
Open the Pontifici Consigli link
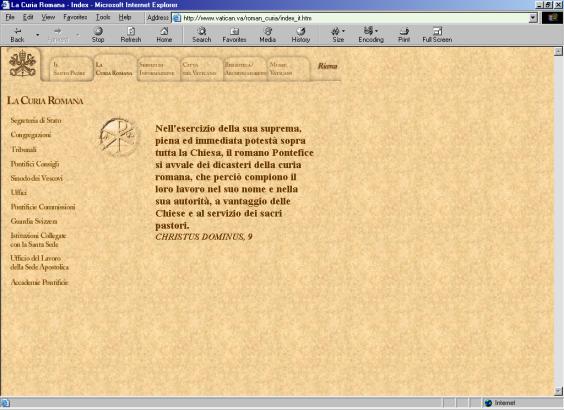click(35, 164)
